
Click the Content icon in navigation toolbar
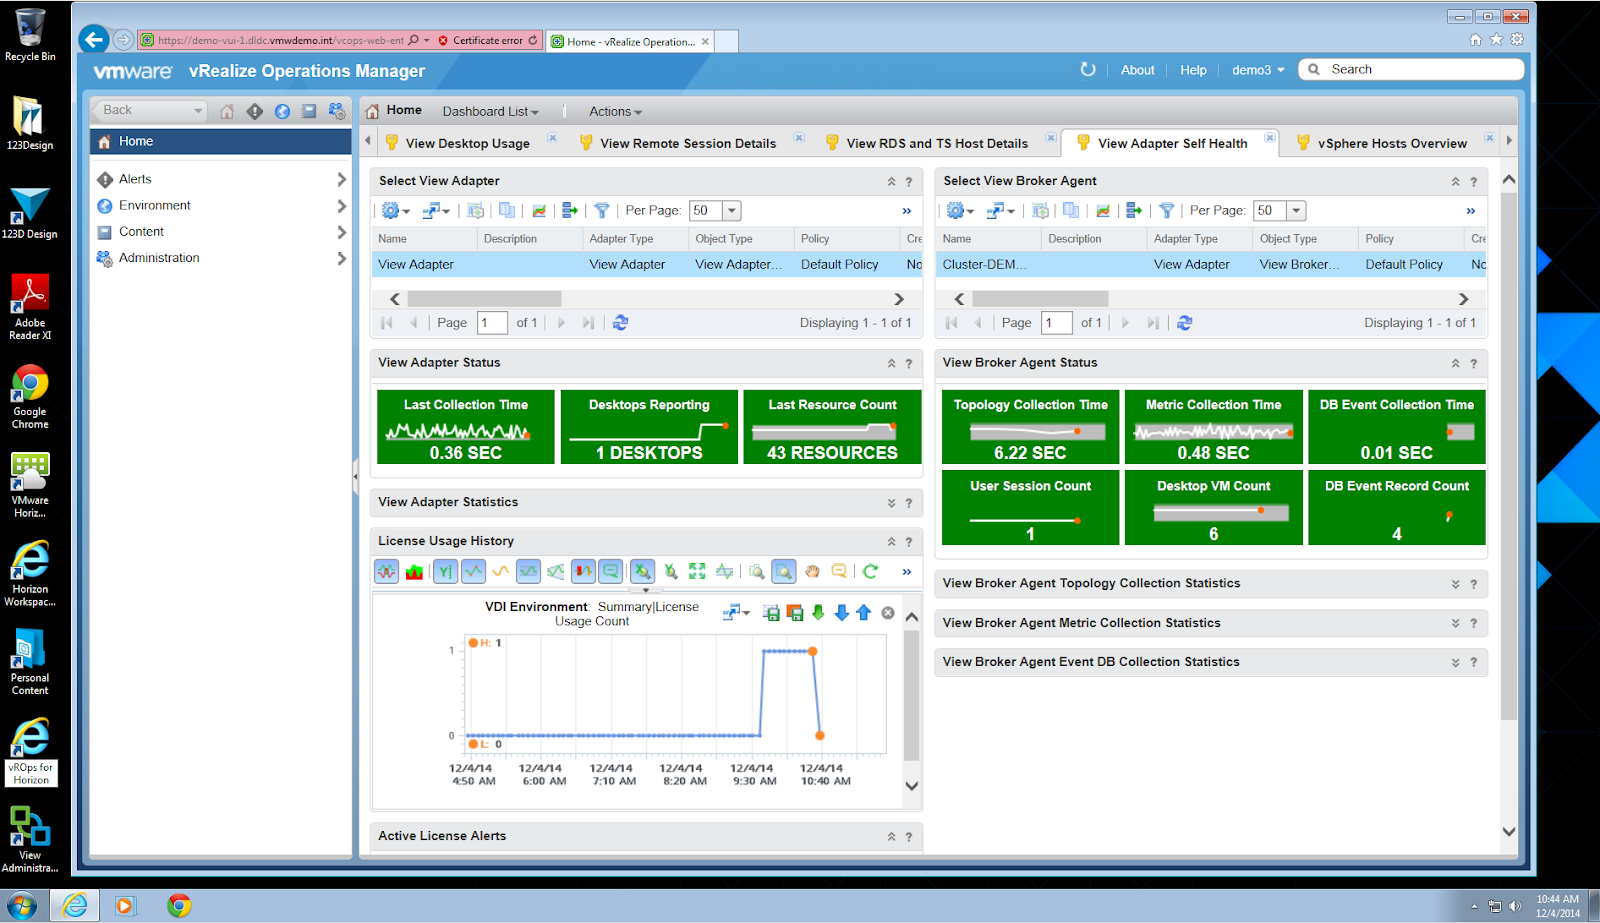point(309,111)
